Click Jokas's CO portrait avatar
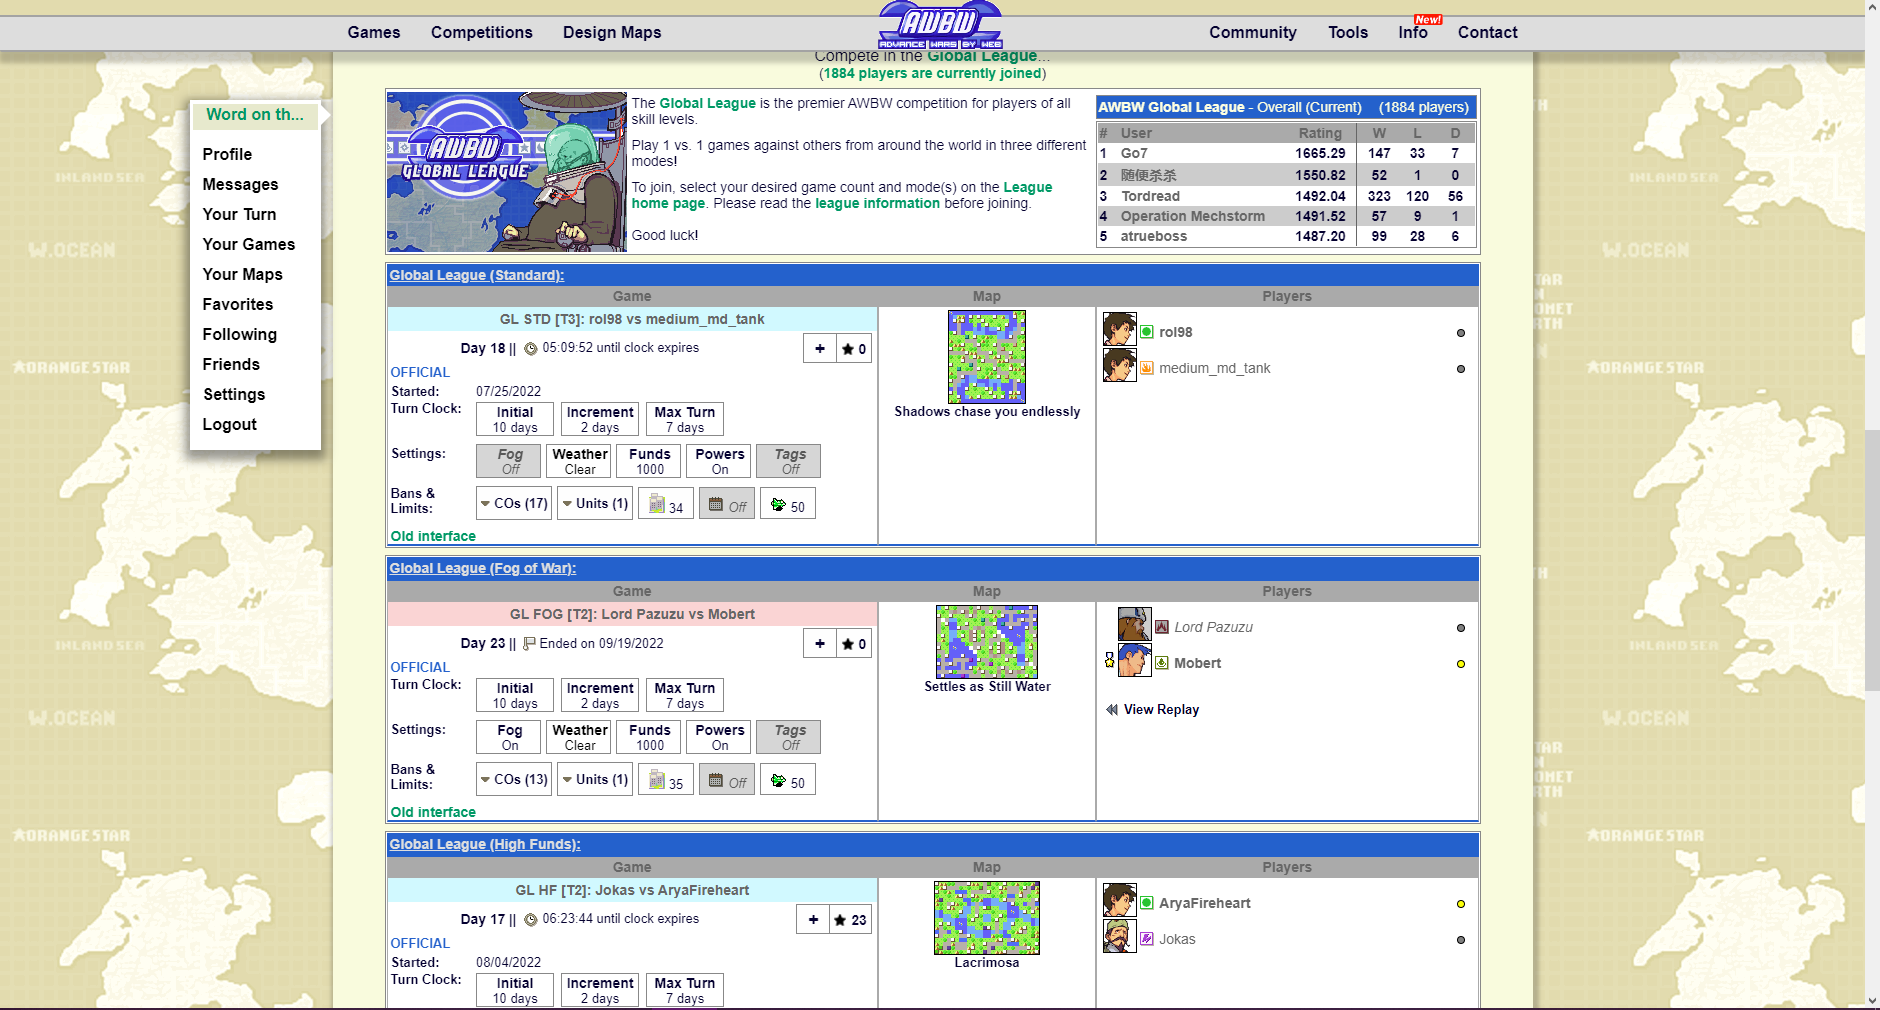The image size is (1880, 1010). (x=1119, y=937)
